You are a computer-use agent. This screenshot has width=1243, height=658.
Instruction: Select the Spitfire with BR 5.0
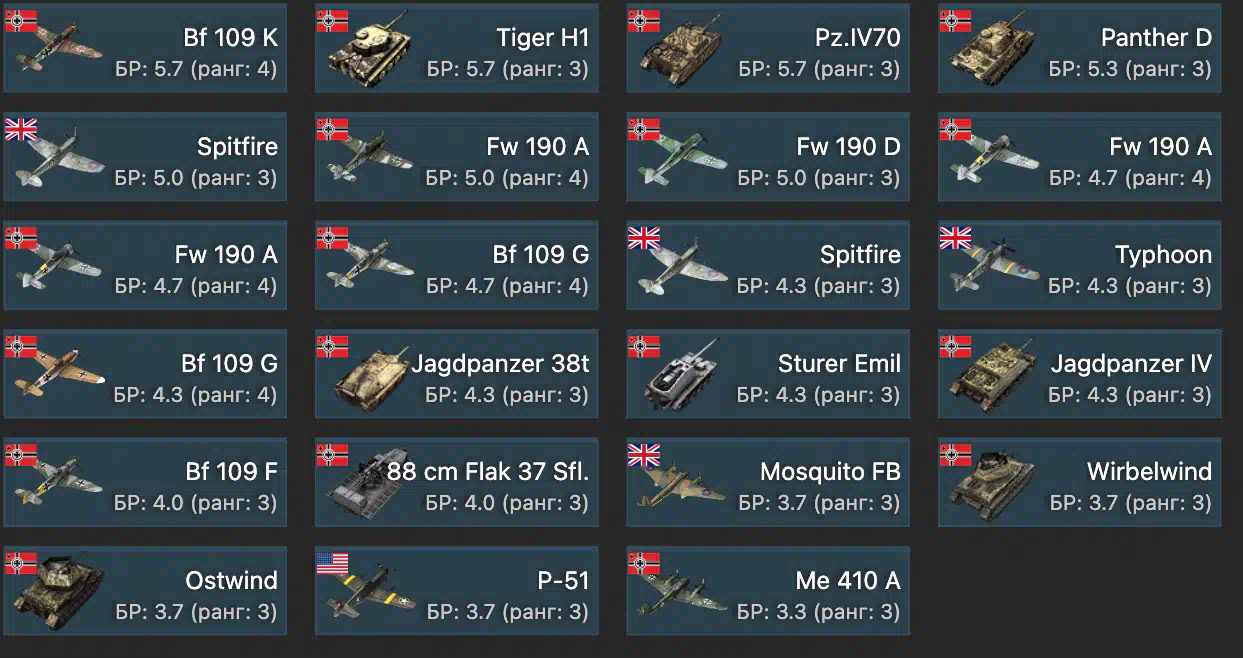145,157
